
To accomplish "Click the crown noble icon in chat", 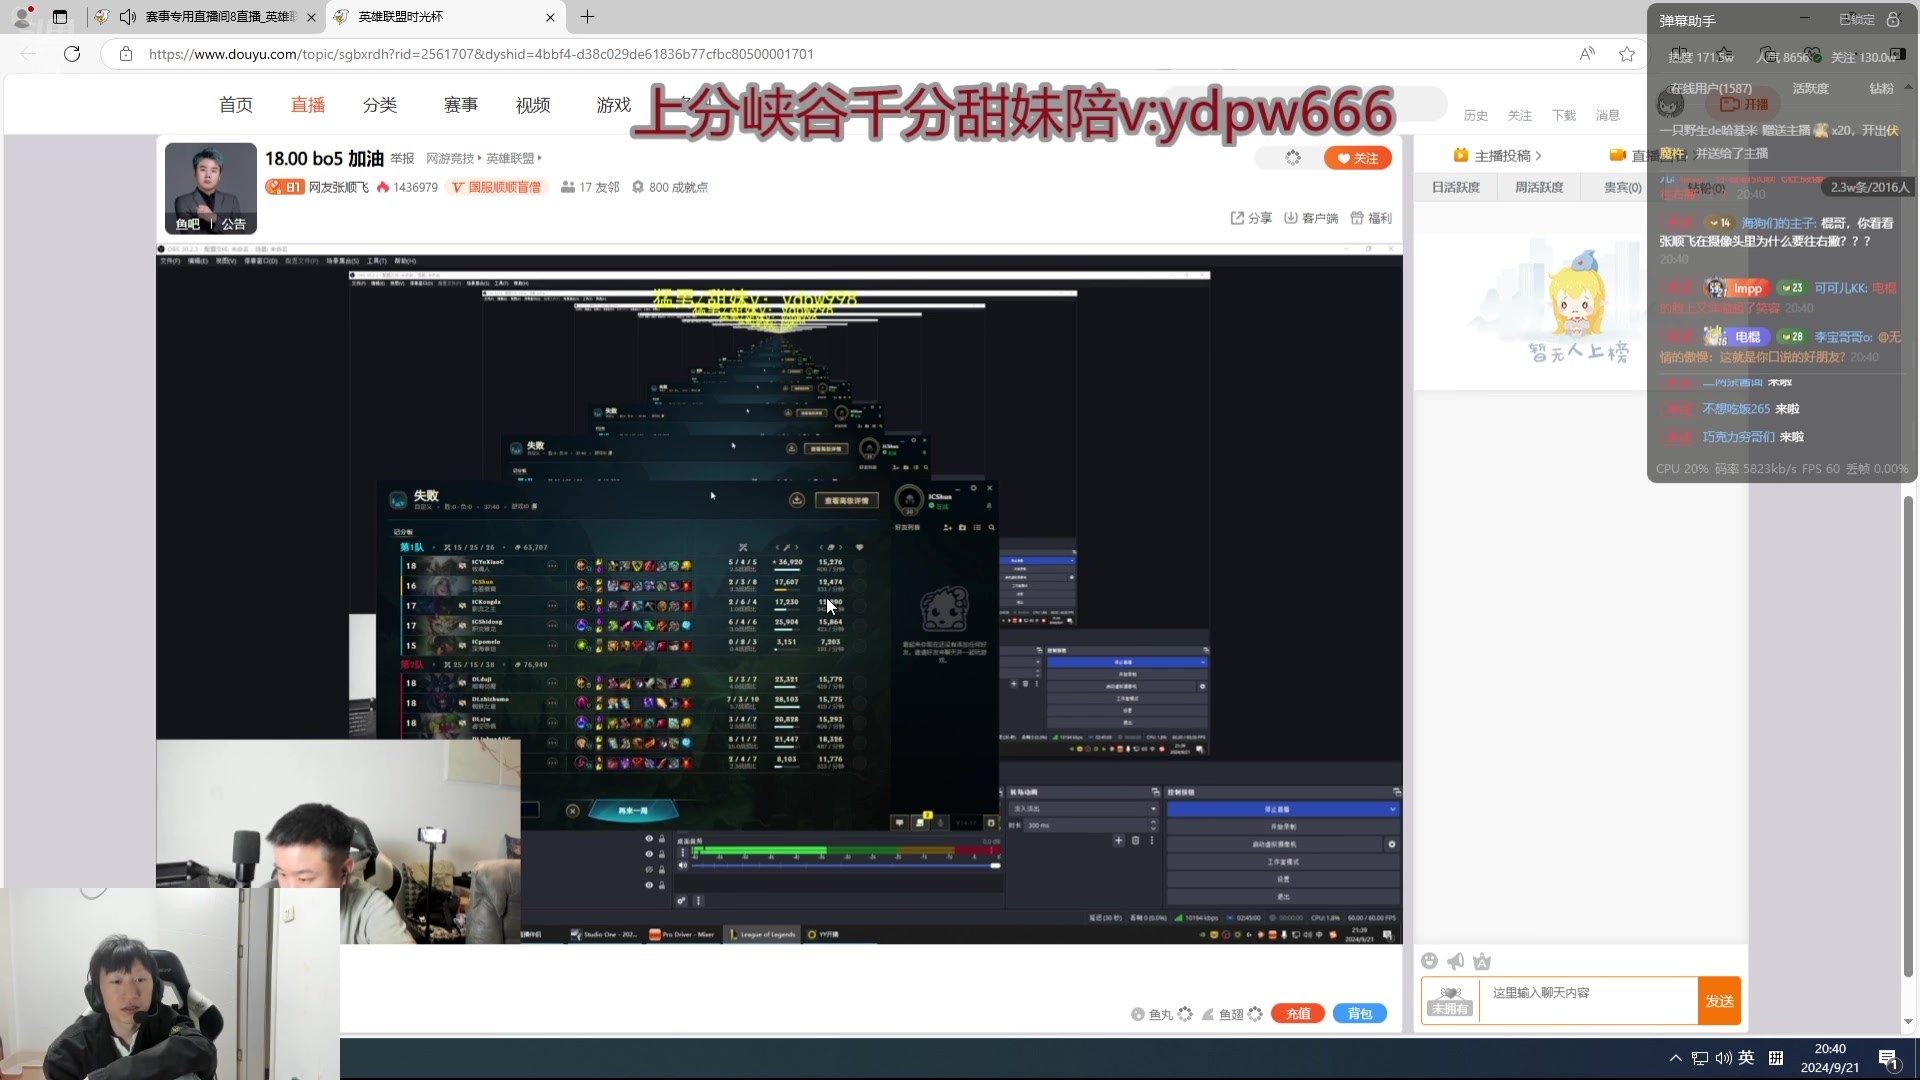I will pos(1482,961).
